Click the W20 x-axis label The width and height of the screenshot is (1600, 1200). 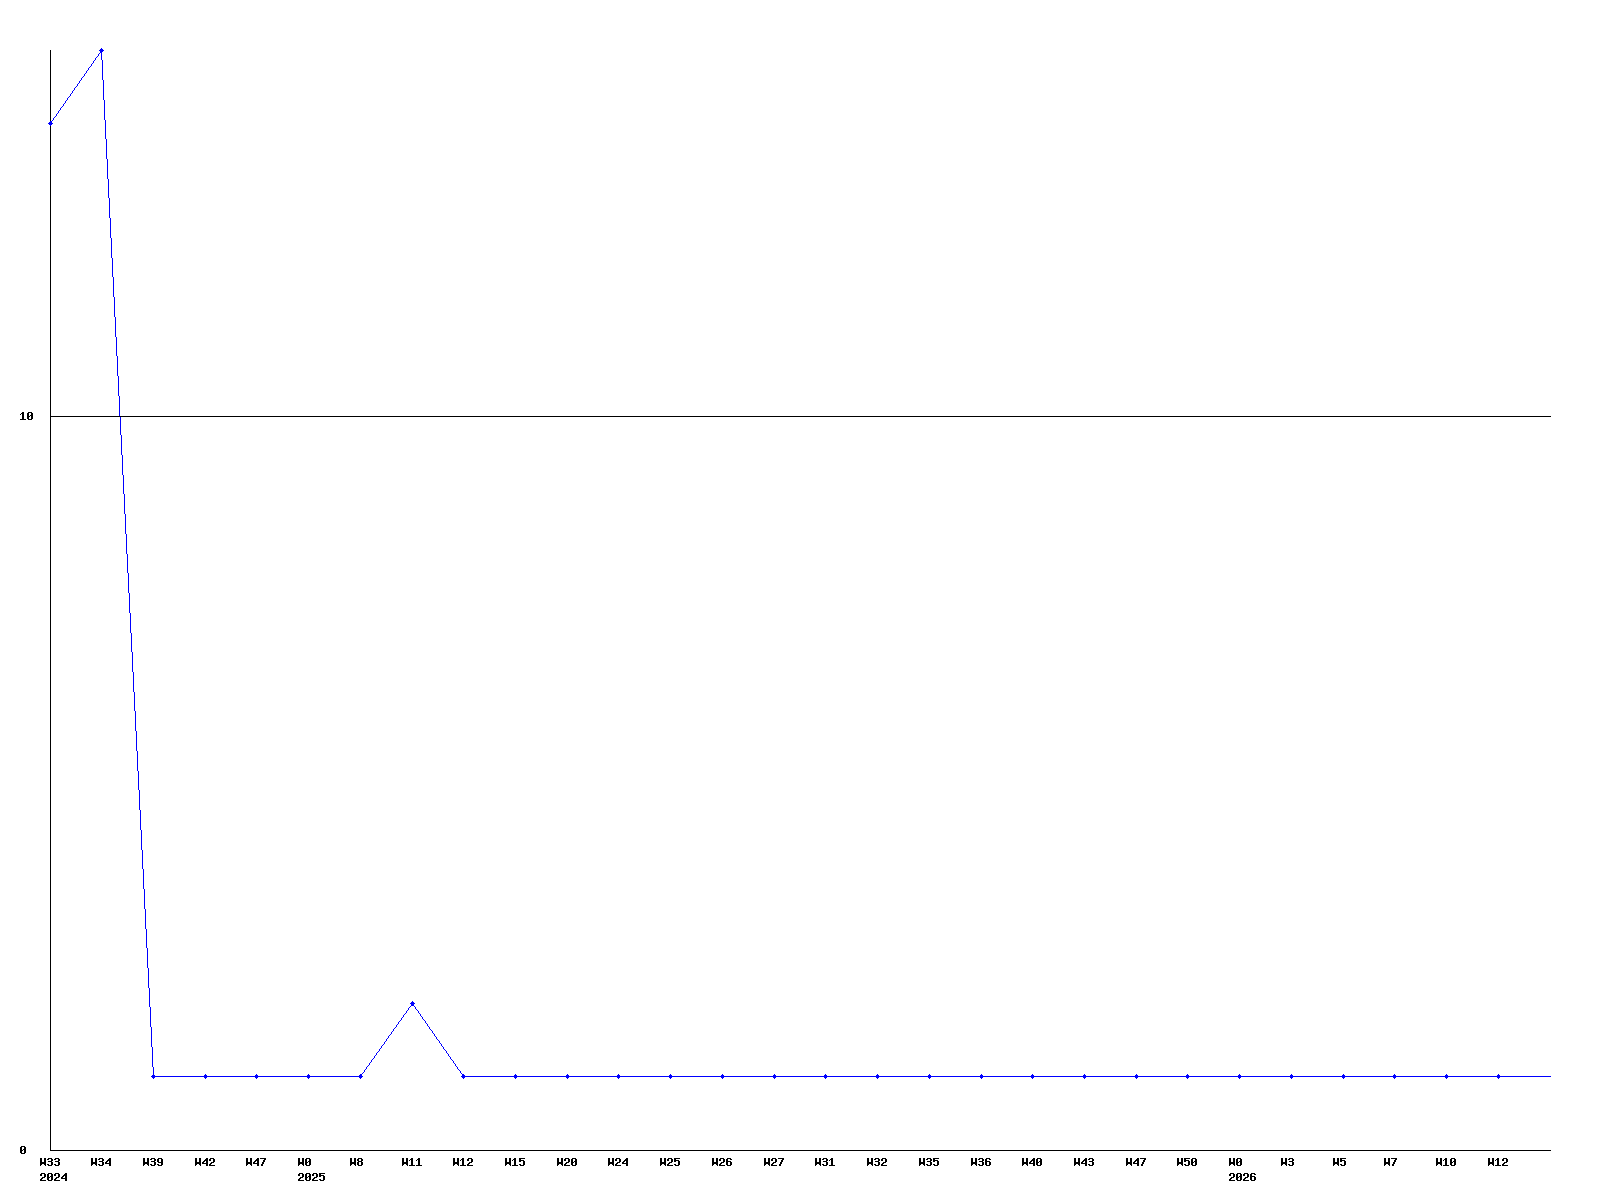click(x=567, y=1162)
